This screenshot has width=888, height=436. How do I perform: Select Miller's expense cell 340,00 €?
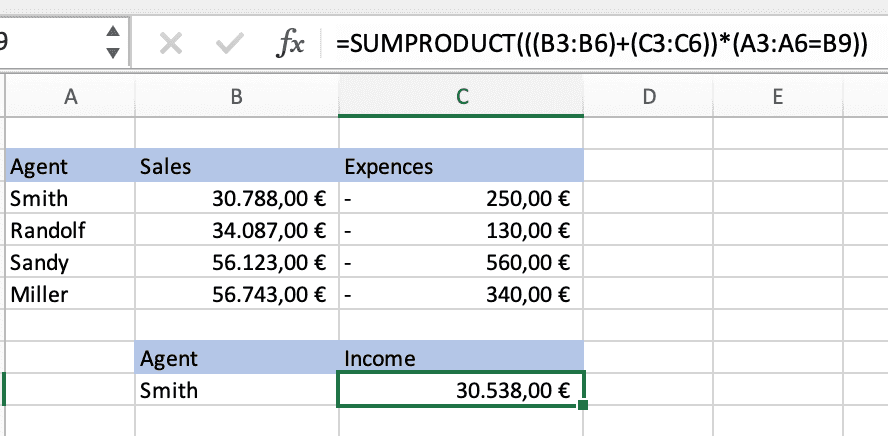coord(461,295)
